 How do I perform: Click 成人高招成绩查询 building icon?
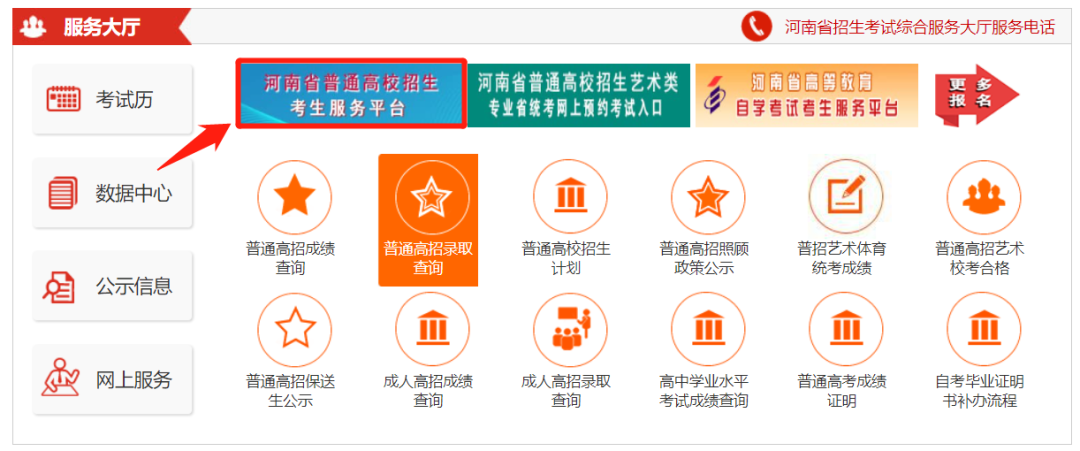(x=432, y=330)
